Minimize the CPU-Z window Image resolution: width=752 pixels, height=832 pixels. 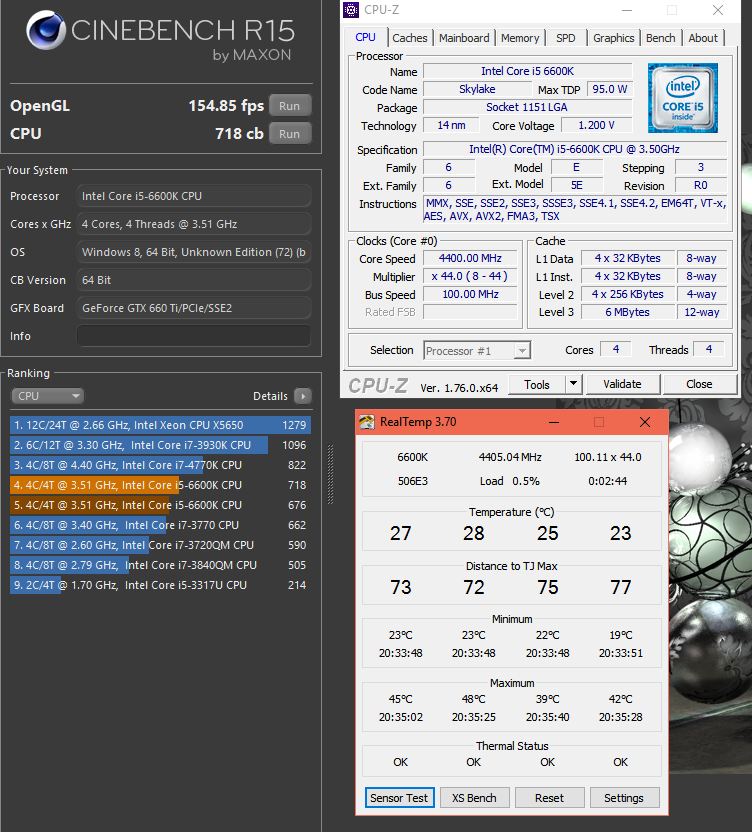[x=627, y=10]
